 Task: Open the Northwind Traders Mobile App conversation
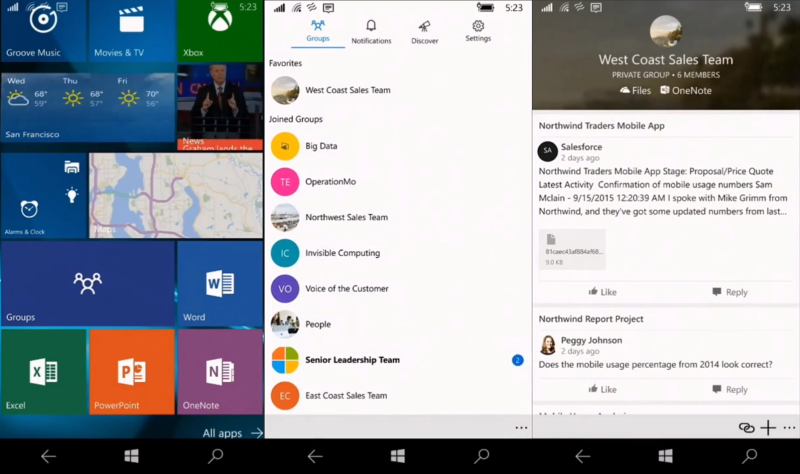click(x=602, y=126)
